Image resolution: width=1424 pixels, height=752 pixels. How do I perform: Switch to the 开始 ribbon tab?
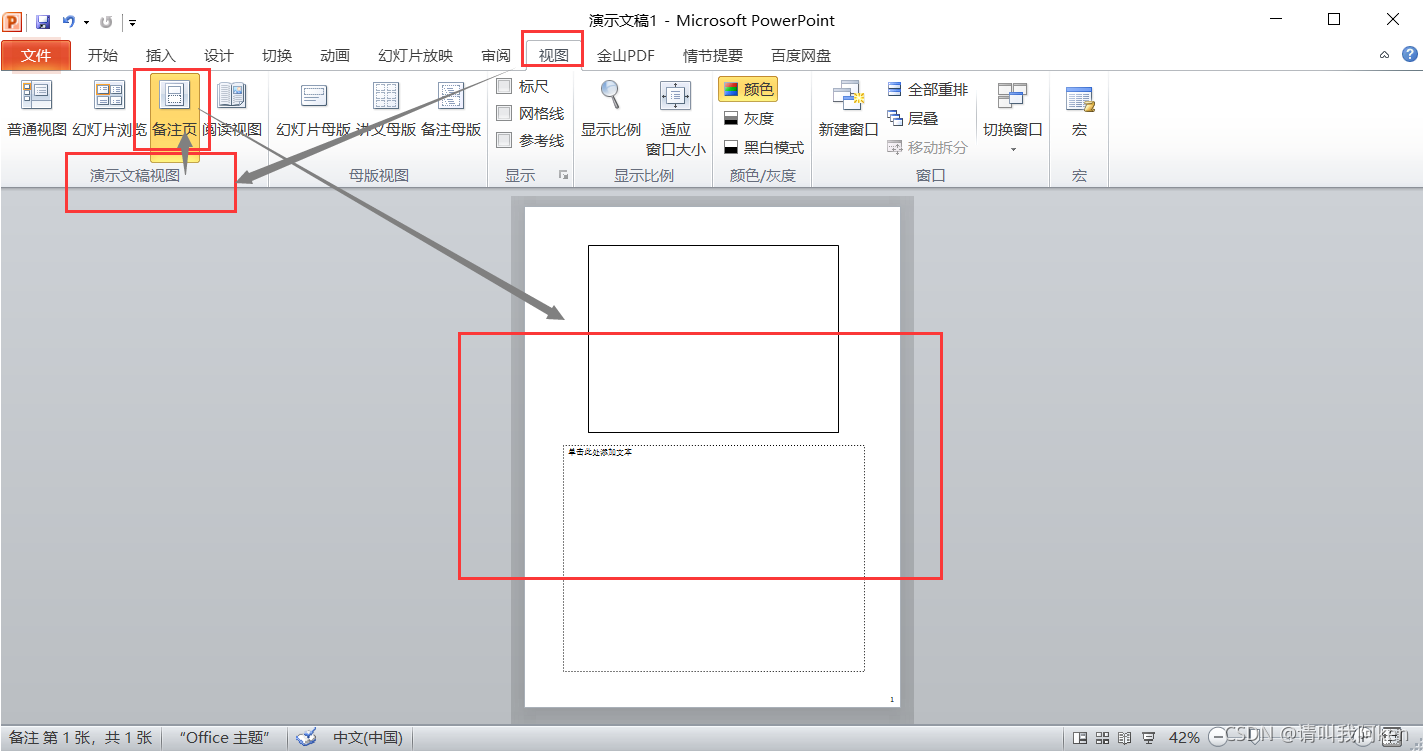tap(102, 56)
